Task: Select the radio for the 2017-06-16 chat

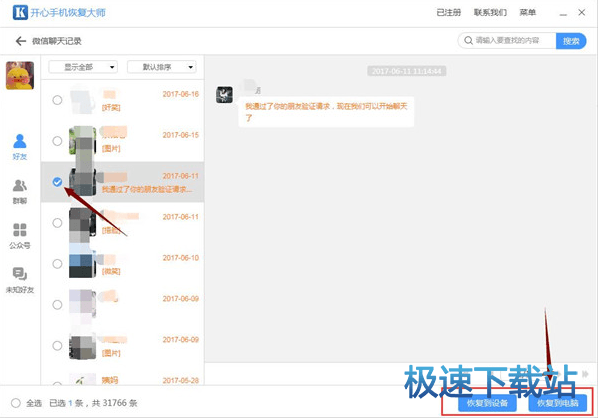Action: [x=57, y=100]
